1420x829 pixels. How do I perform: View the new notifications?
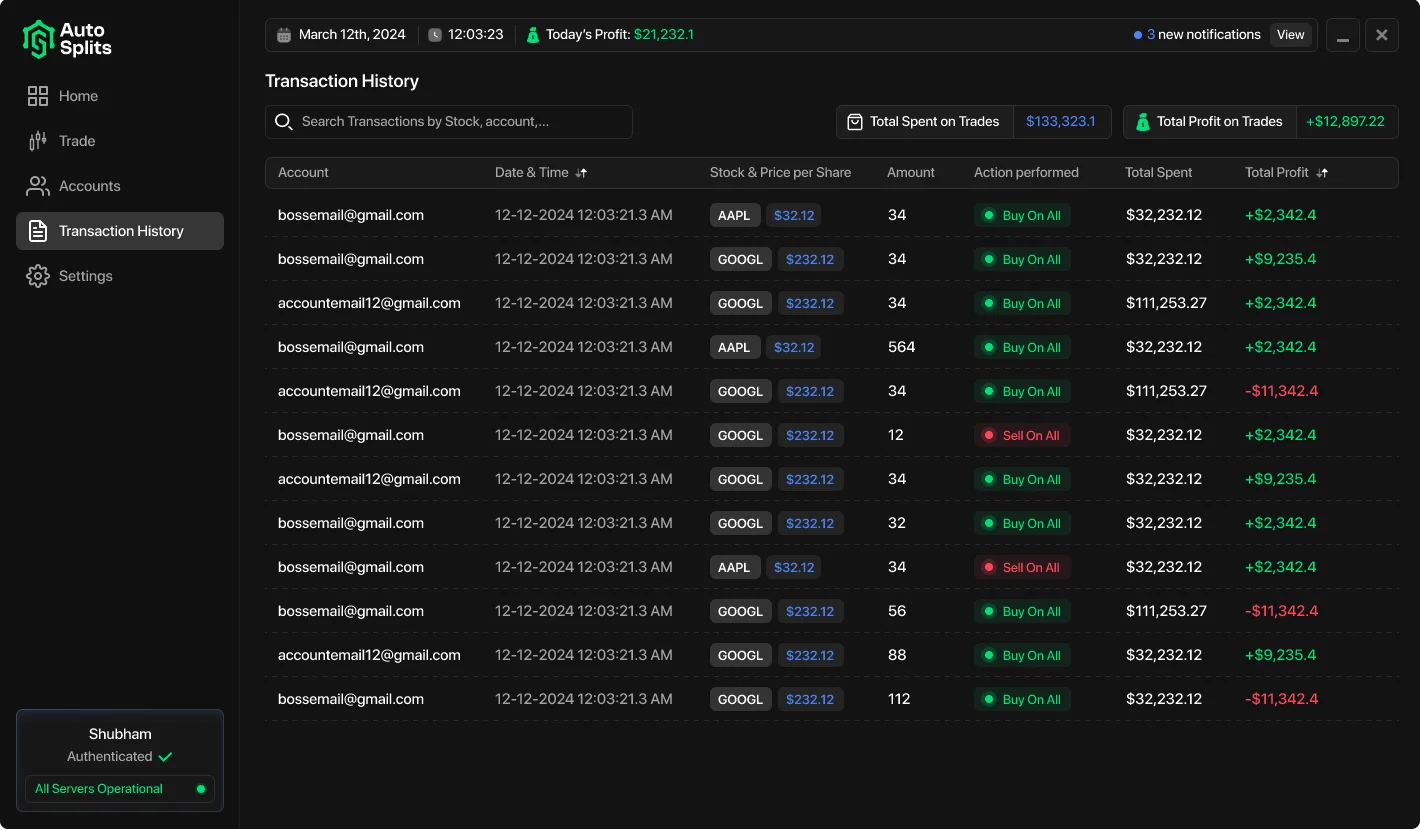point(1290,35)
